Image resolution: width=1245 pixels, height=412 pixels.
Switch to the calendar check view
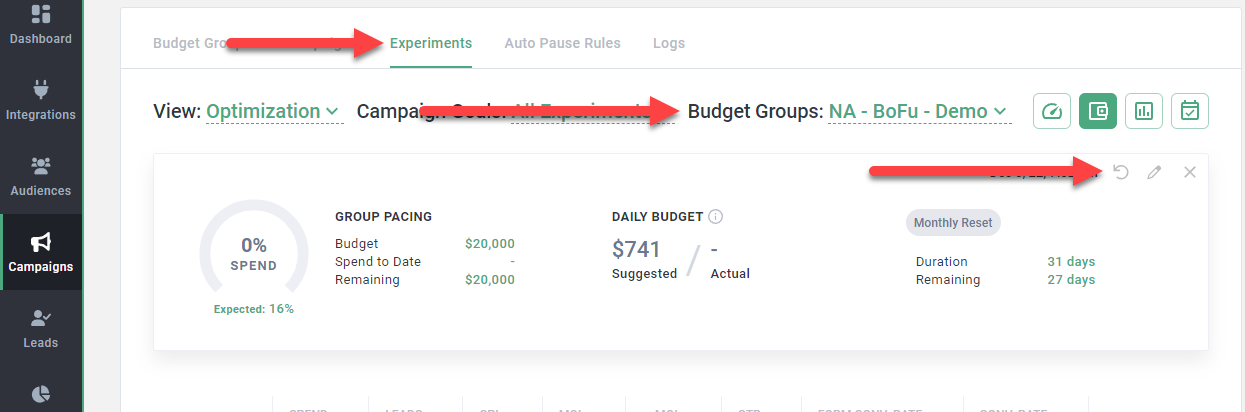1190,111
